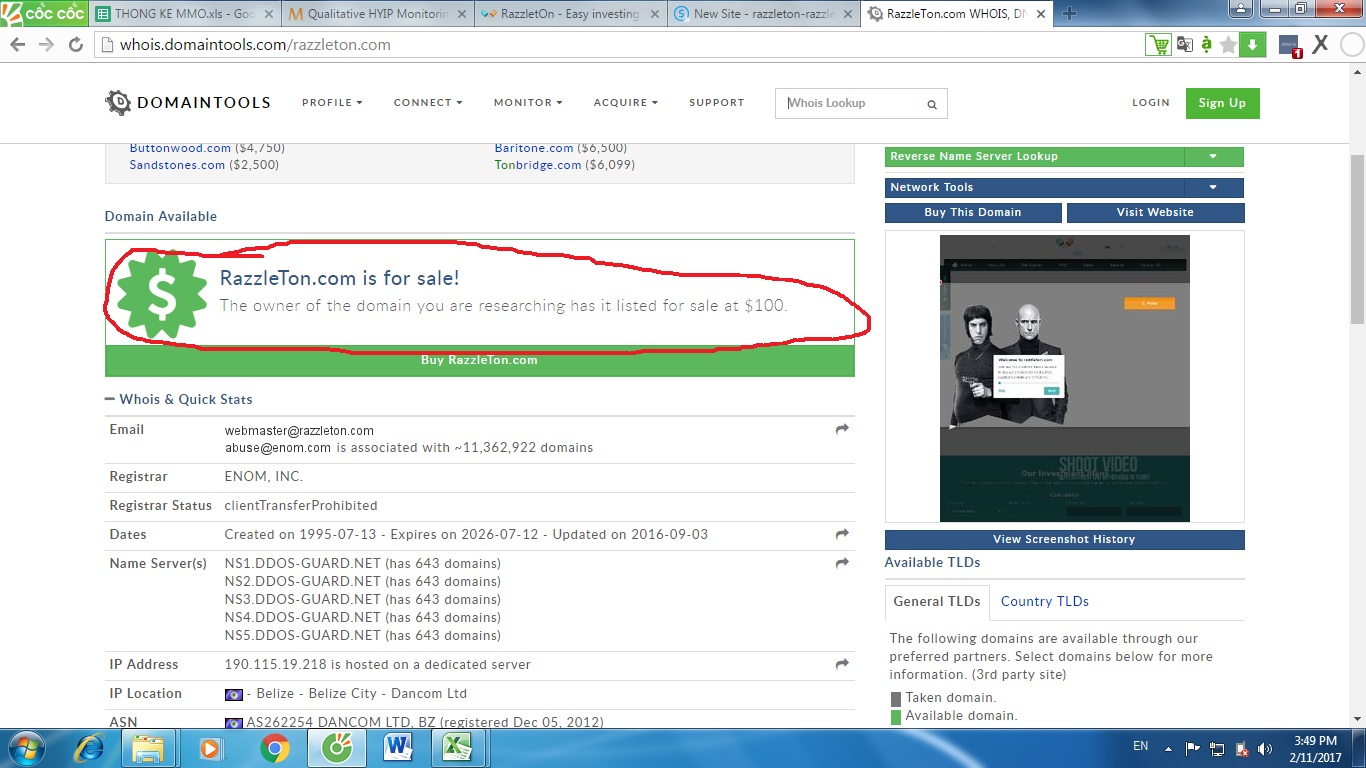1366x768 pixels.
Task: Select the General TLDs tab
Action: click(x=937, y=601)
